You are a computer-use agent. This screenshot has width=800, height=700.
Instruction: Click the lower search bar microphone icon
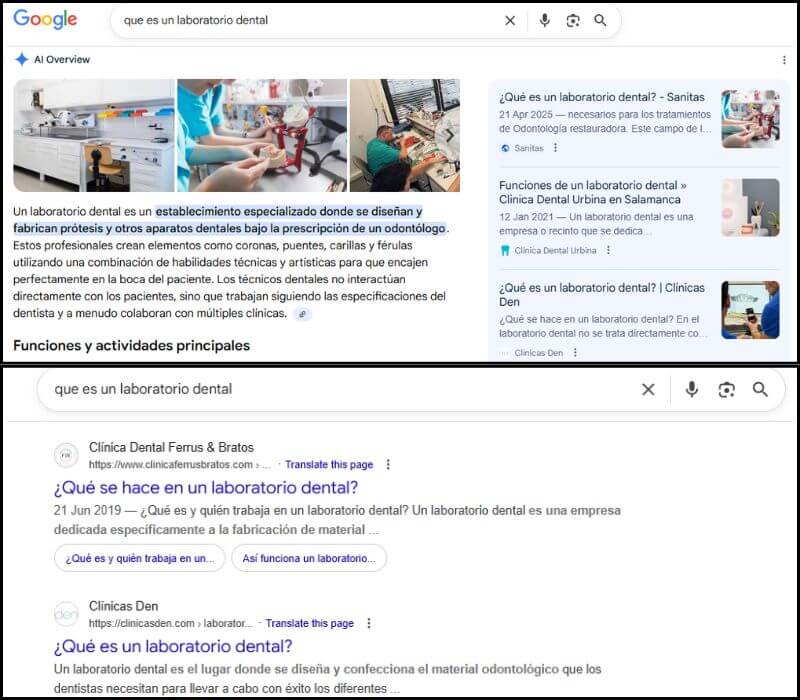click(693, 390)
